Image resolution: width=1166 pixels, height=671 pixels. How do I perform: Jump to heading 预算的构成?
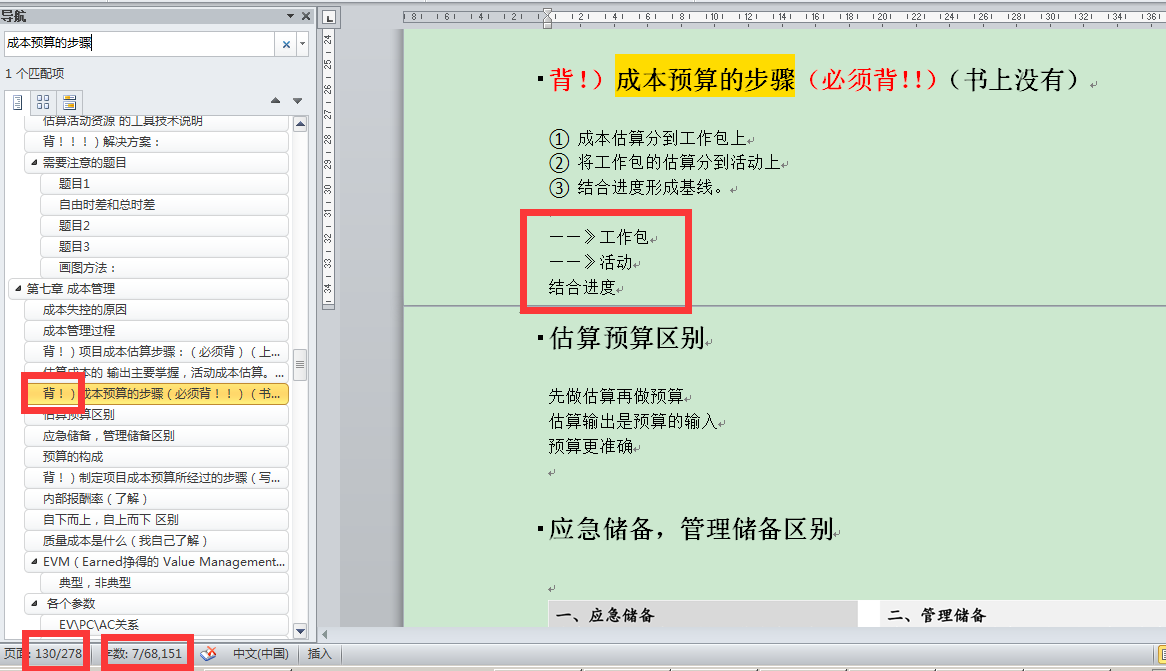pos(156,457)
